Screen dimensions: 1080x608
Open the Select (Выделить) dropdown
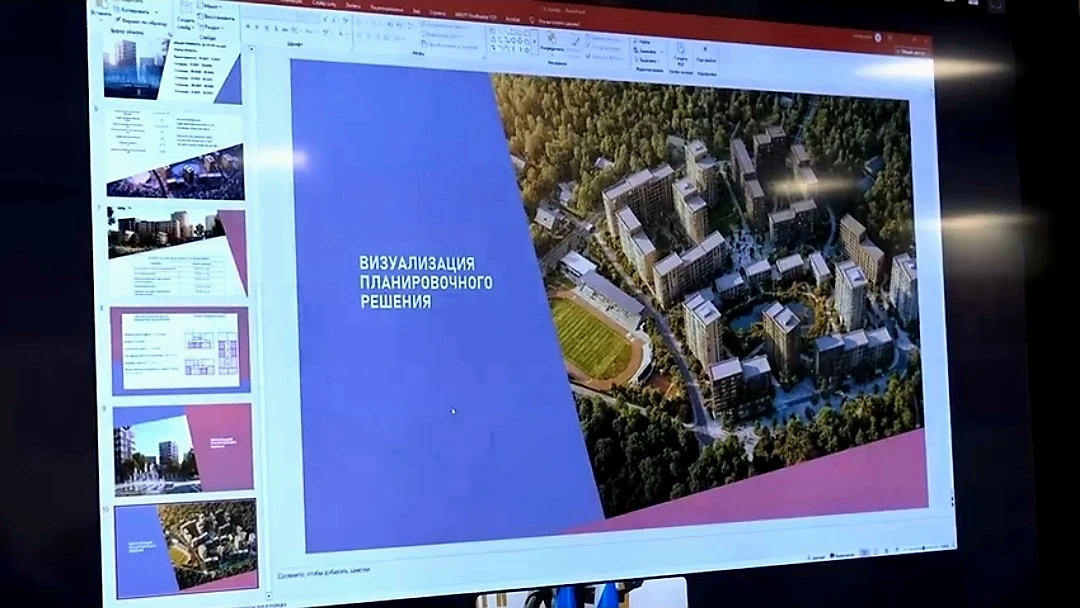tap(647, 60)
